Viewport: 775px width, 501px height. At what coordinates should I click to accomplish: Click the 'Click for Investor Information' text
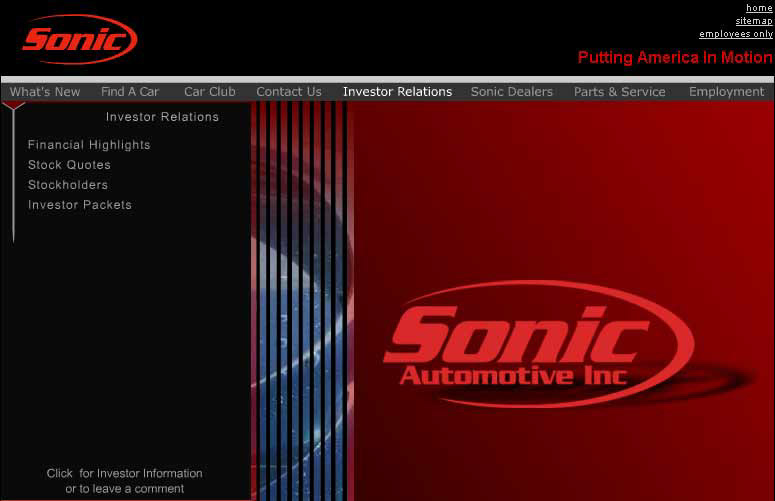[x=125, y=473]
